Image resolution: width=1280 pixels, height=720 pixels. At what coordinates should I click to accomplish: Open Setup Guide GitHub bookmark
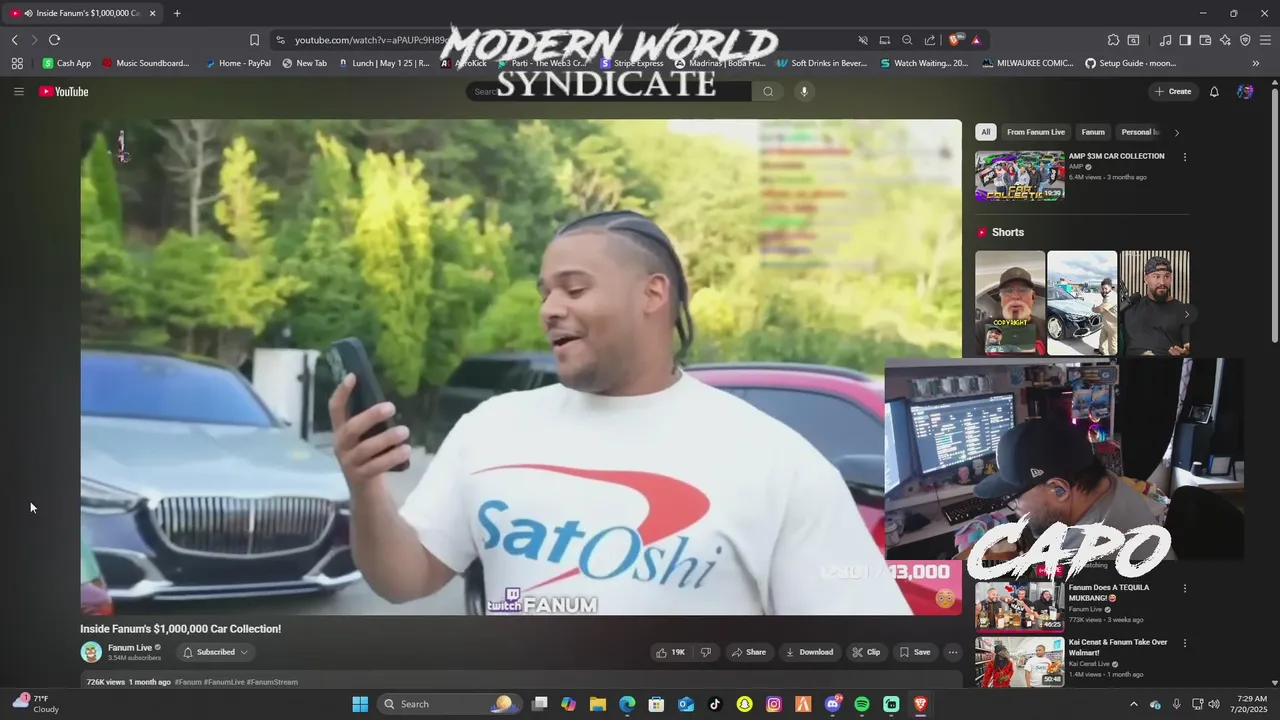[1131, 63]
